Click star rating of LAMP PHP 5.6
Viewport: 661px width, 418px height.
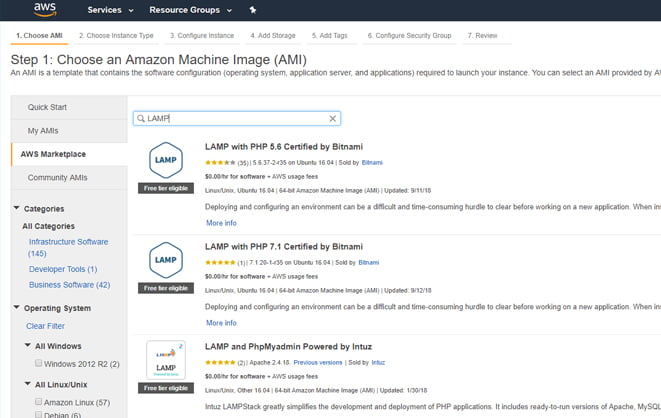(219, 161)
